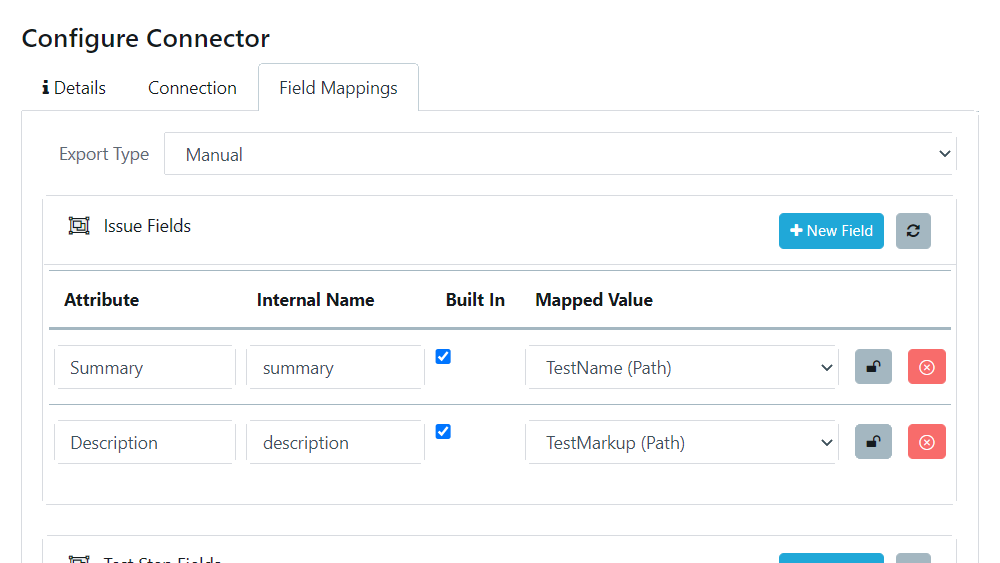1000x563 pixels.
Task: Click the unlock icon in Summary row
Action: tap(873, 367)
